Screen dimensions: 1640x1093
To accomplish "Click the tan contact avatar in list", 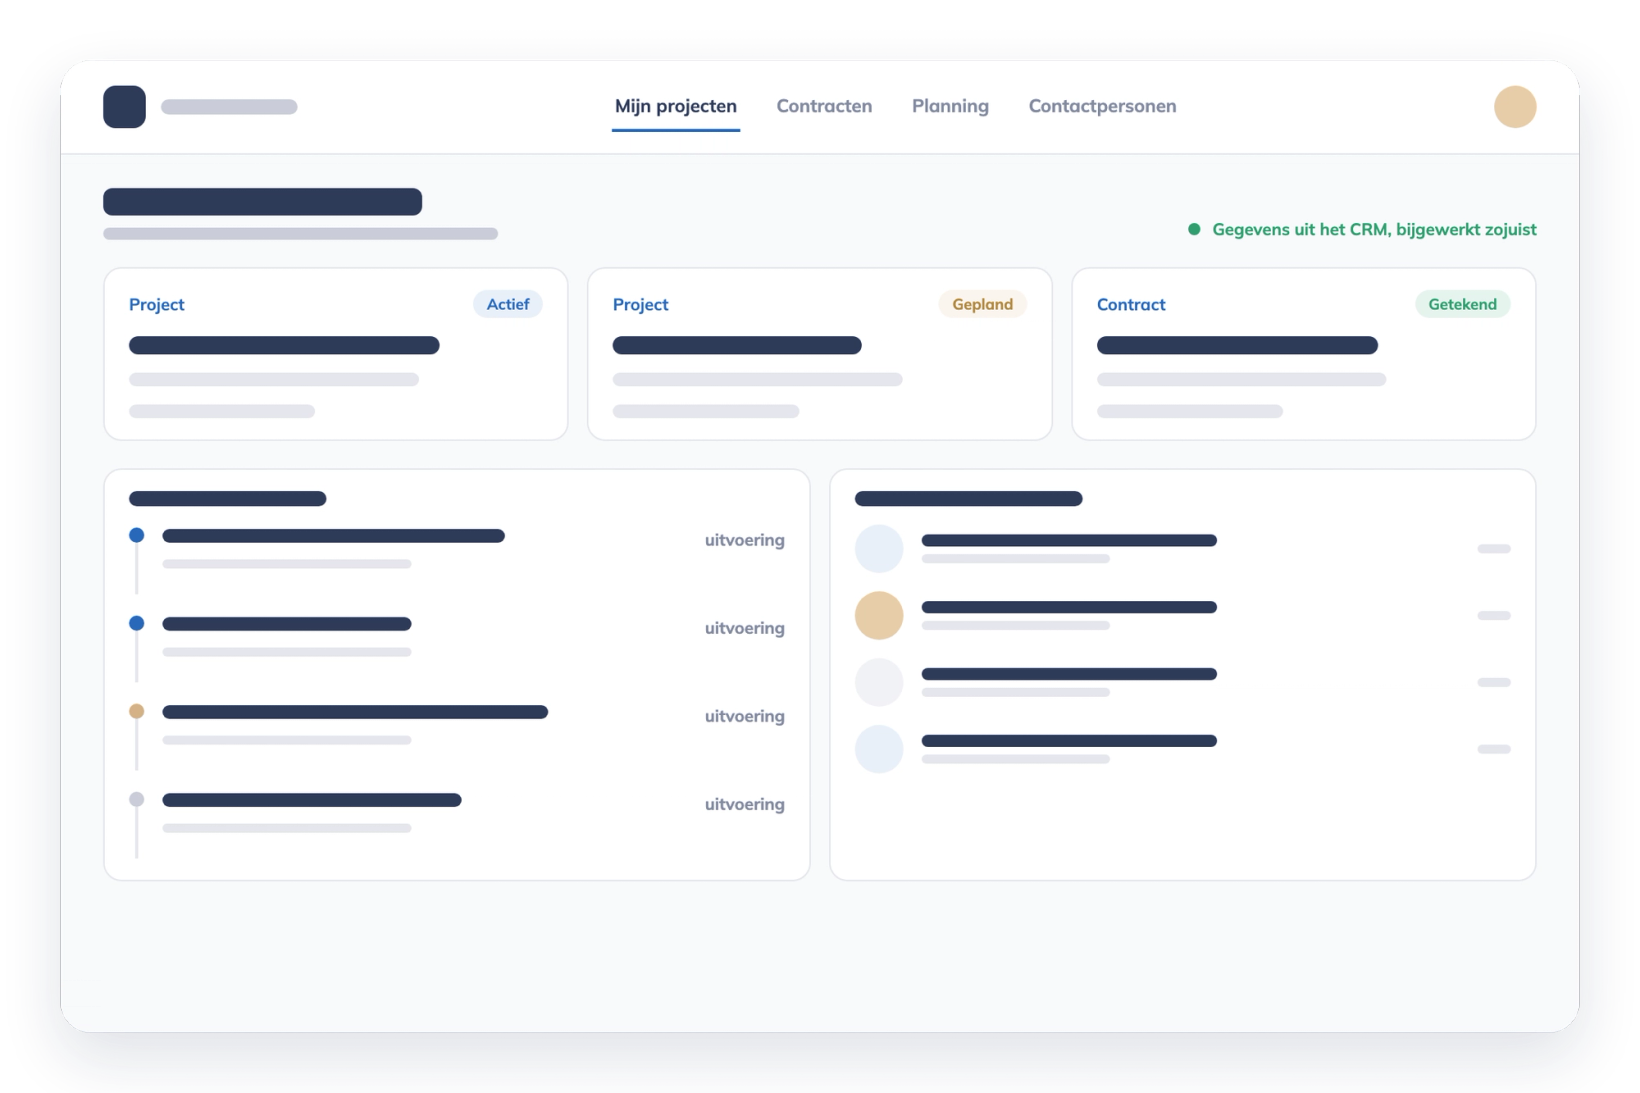I will tap(879, 615).
